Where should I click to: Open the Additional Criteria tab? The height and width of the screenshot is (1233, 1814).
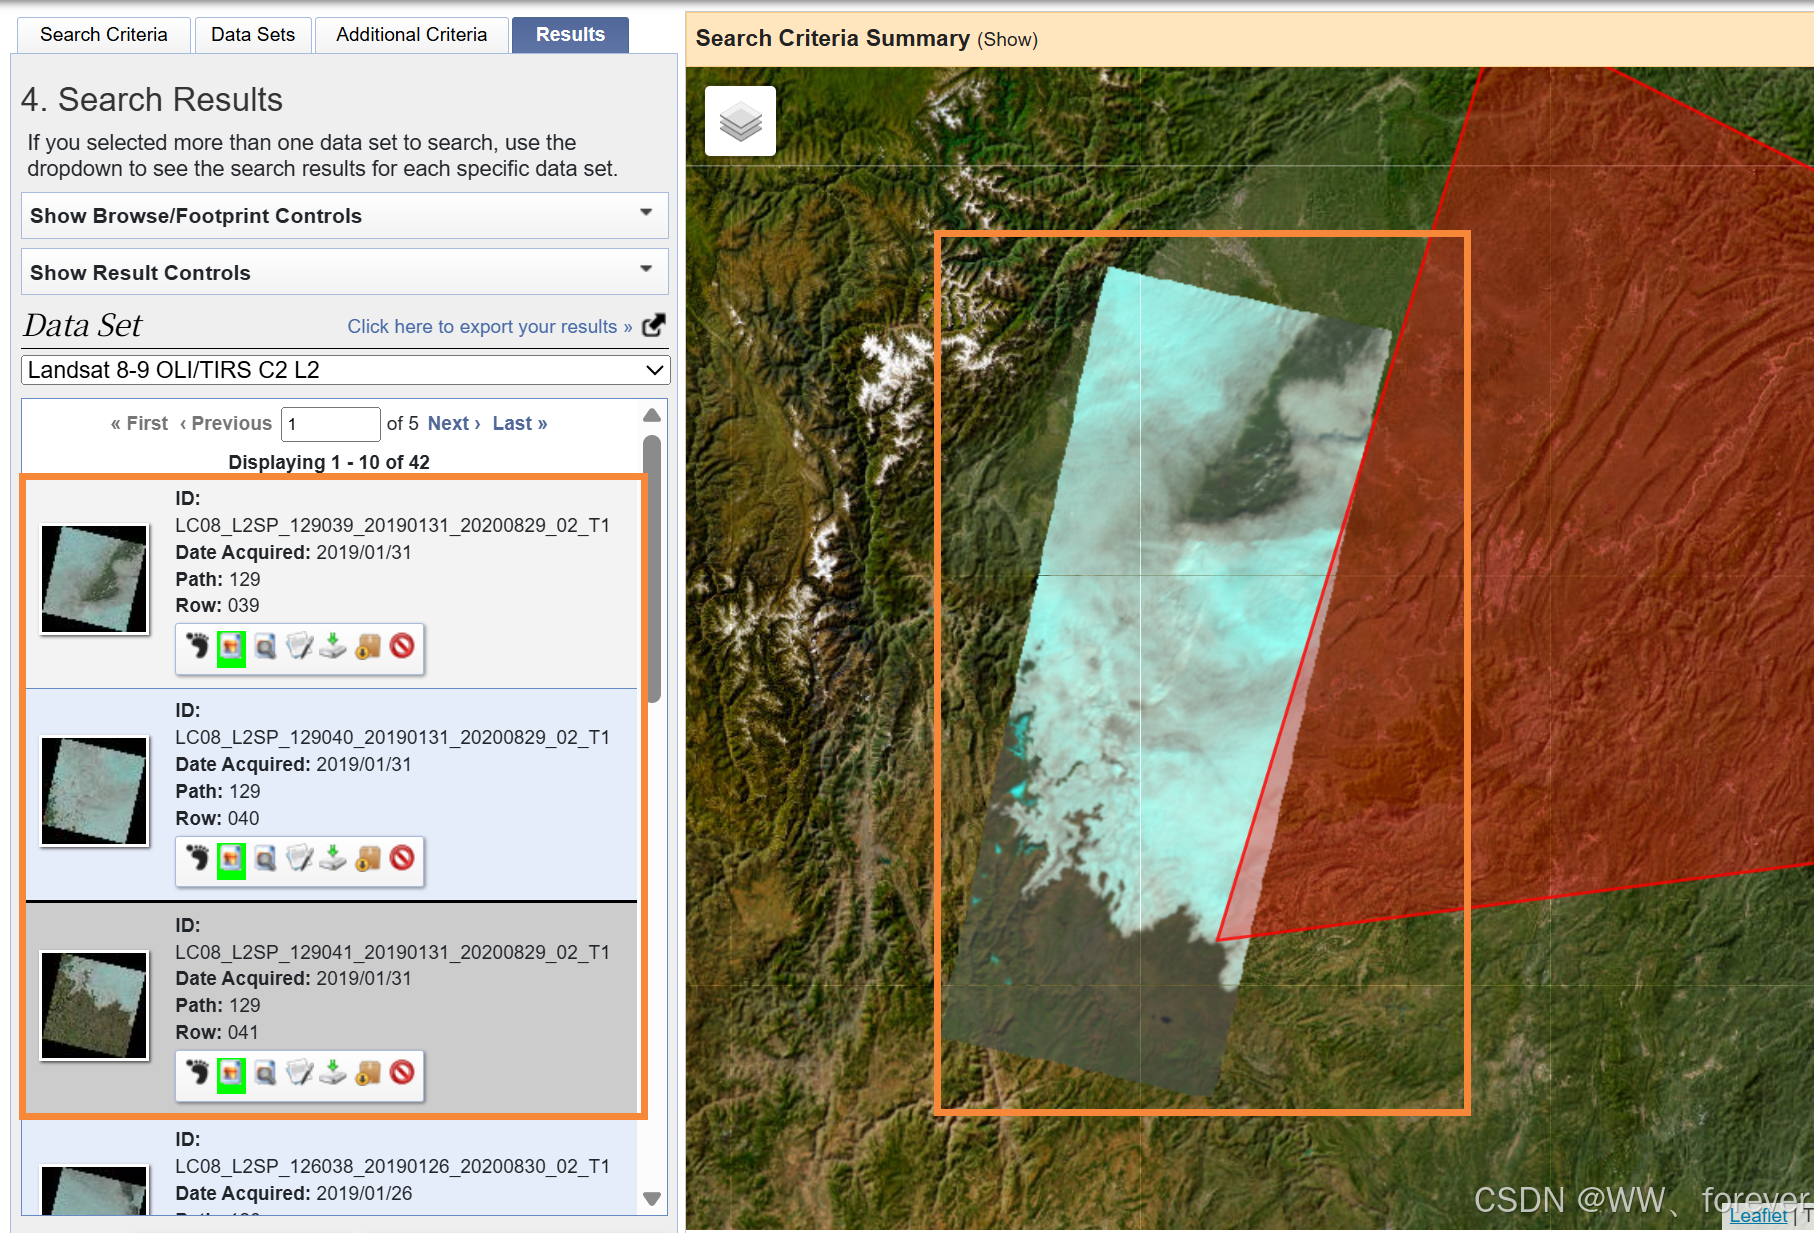coord(412,35)
